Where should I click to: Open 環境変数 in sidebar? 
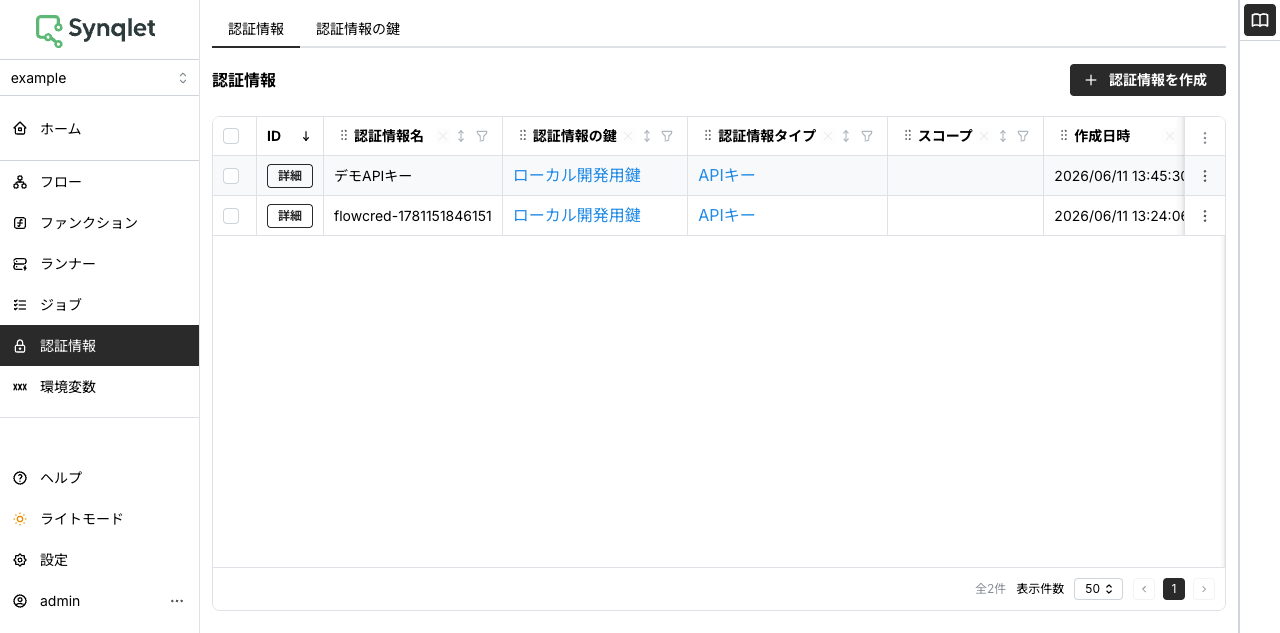click(x=100, y=387)
